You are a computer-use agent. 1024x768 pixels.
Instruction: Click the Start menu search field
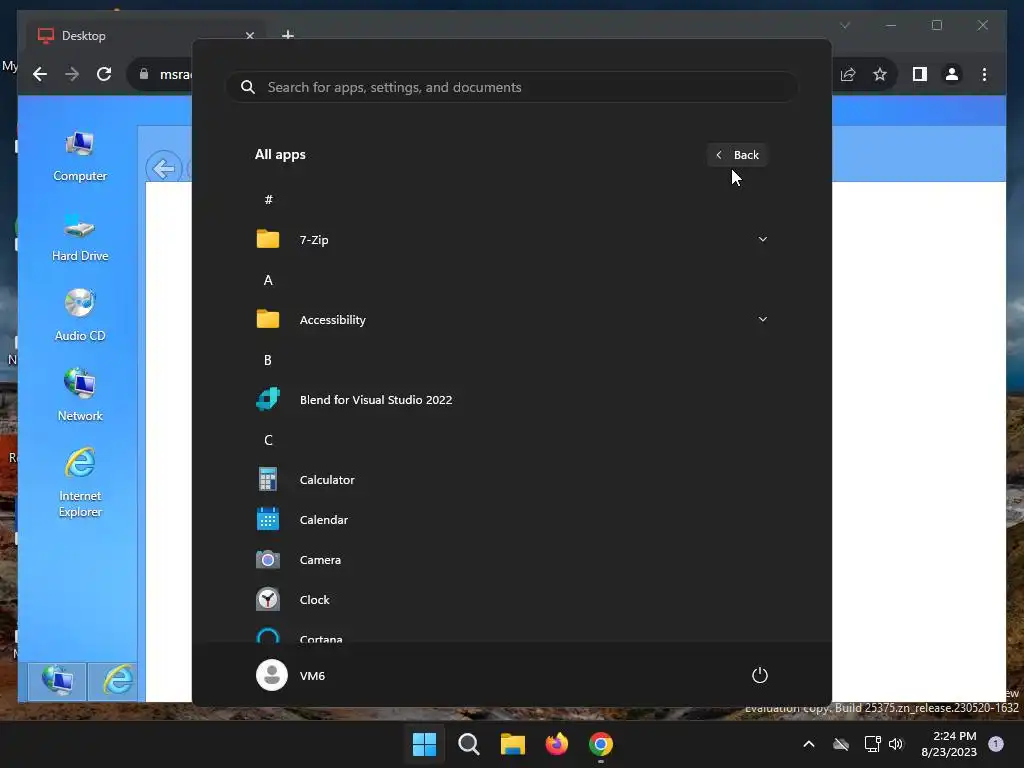[x=512, y=87]
